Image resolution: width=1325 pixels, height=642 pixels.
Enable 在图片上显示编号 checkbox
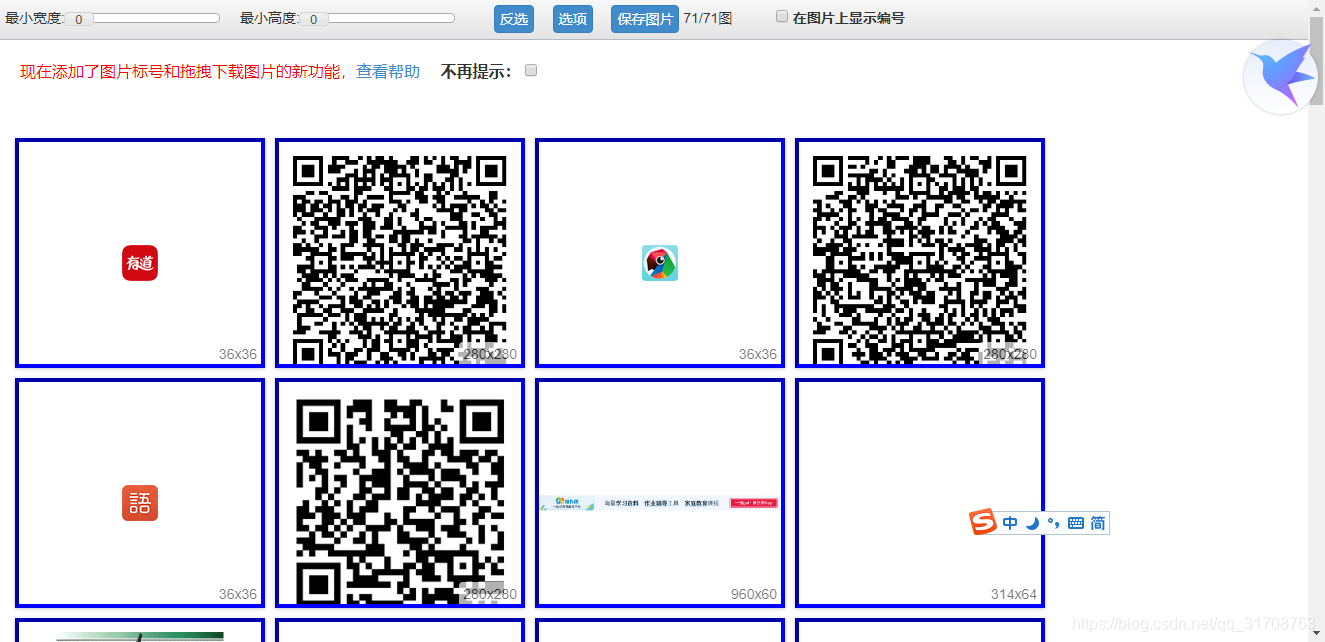(782, 16)
